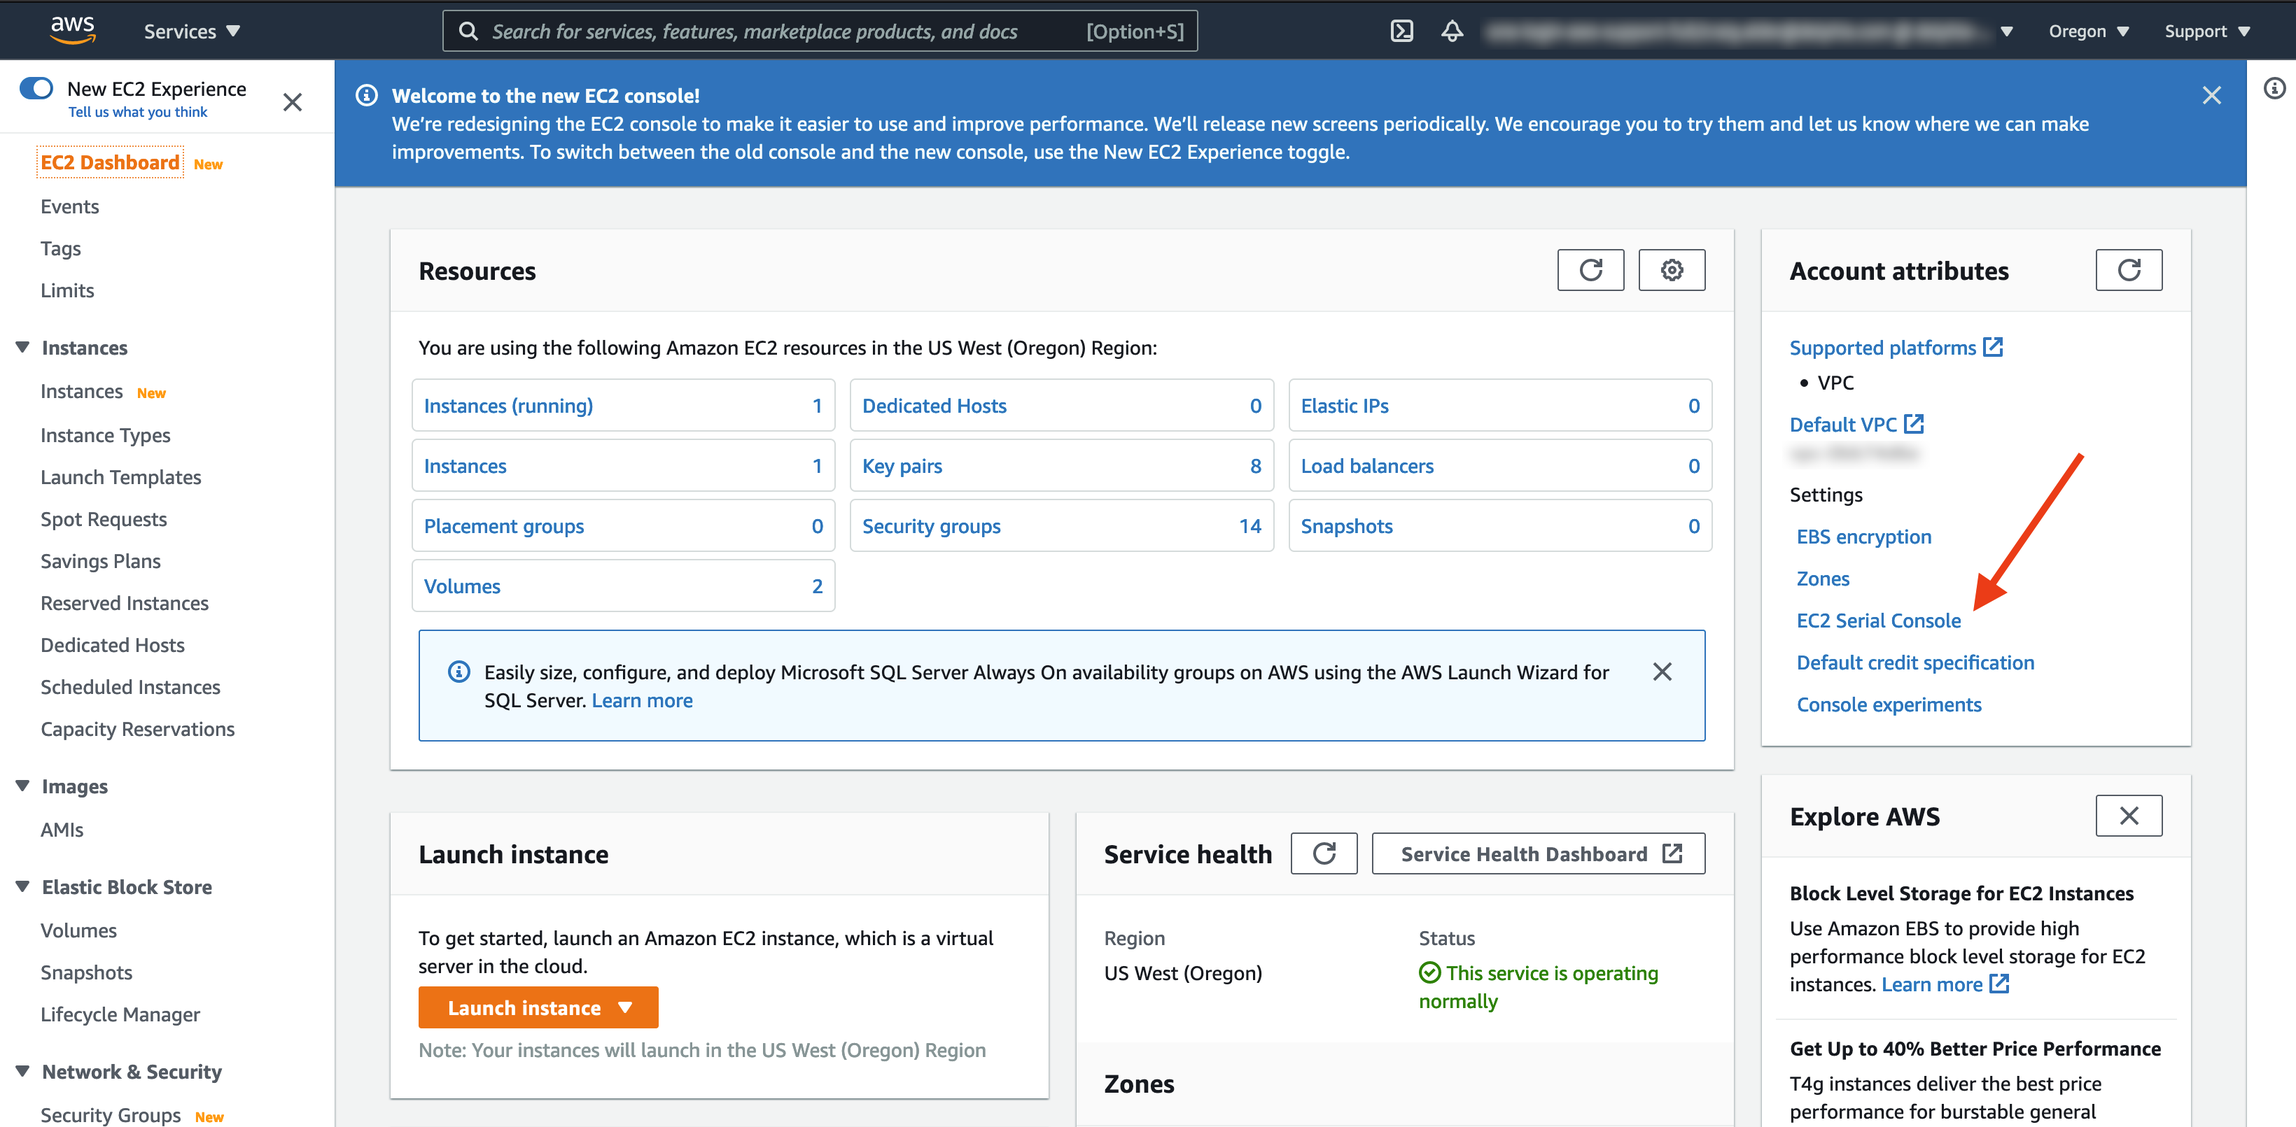Viewport: 2296px width, 1127px height.
Task: Click Tell us what you think link
Action: [138, 112]
